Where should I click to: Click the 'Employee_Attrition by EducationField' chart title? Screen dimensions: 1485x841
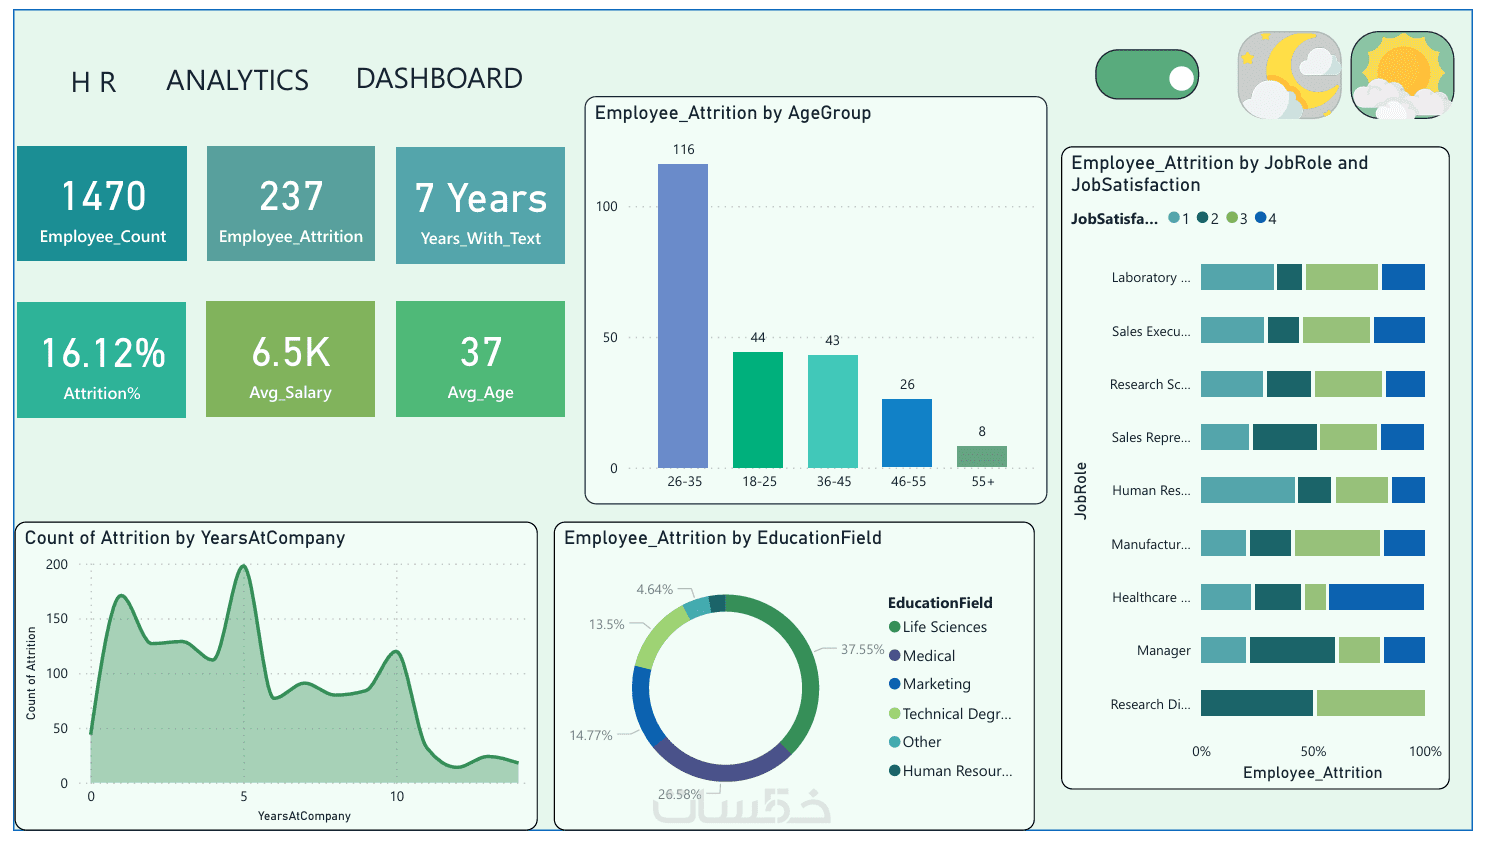(723, 538)
